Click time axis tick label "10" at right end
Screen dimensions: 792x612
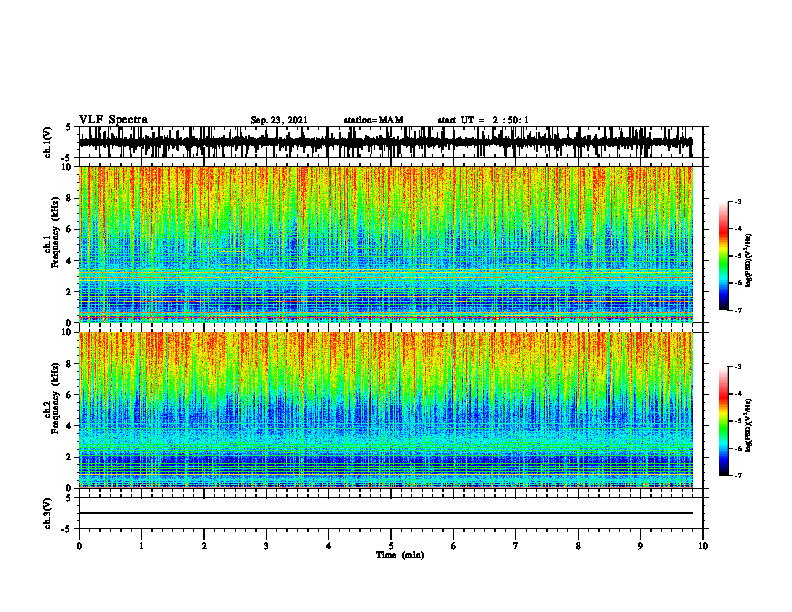pos(703,546)
